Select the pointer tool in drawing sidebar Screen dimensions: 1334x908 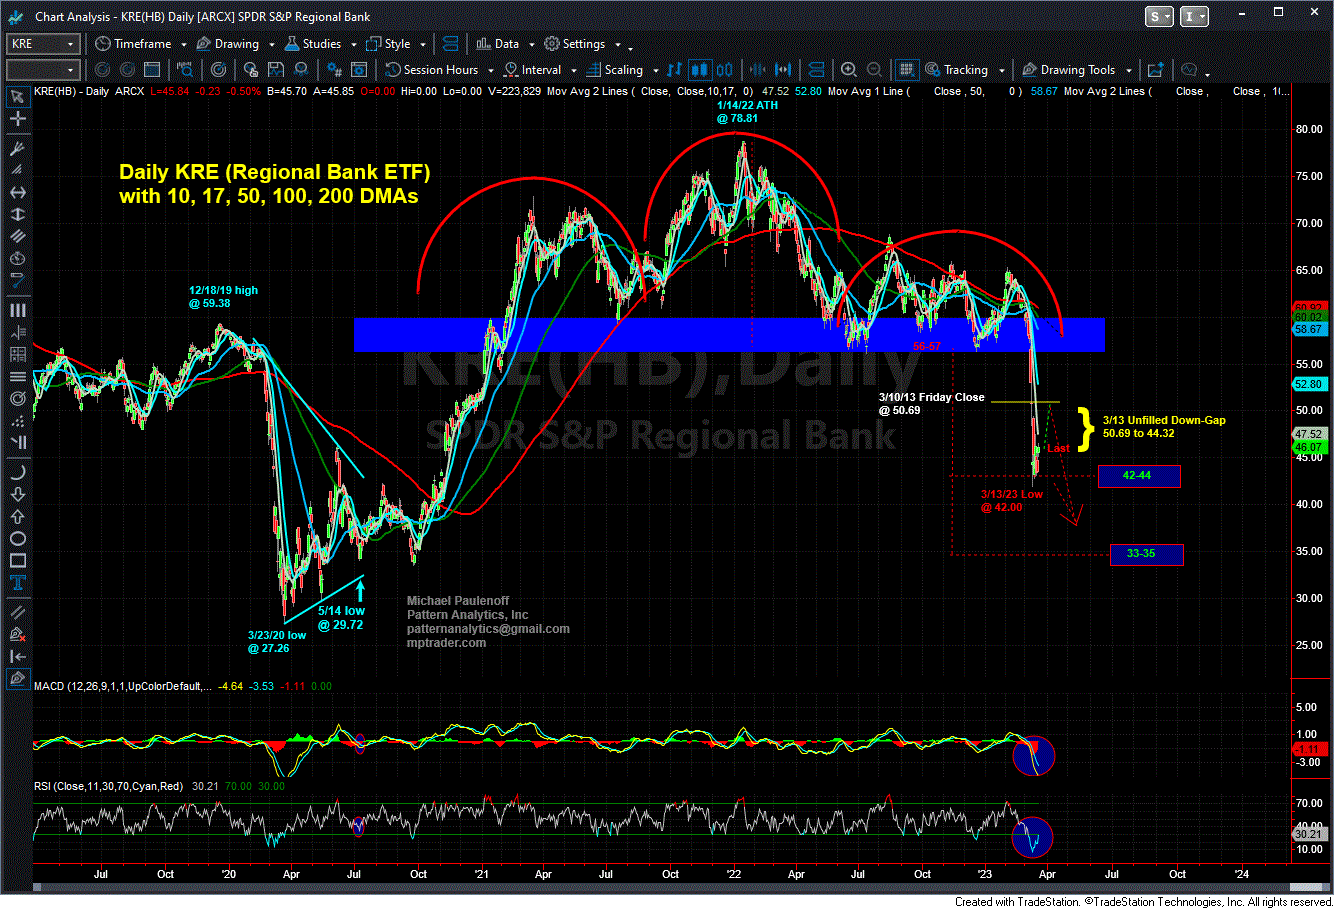17,97
